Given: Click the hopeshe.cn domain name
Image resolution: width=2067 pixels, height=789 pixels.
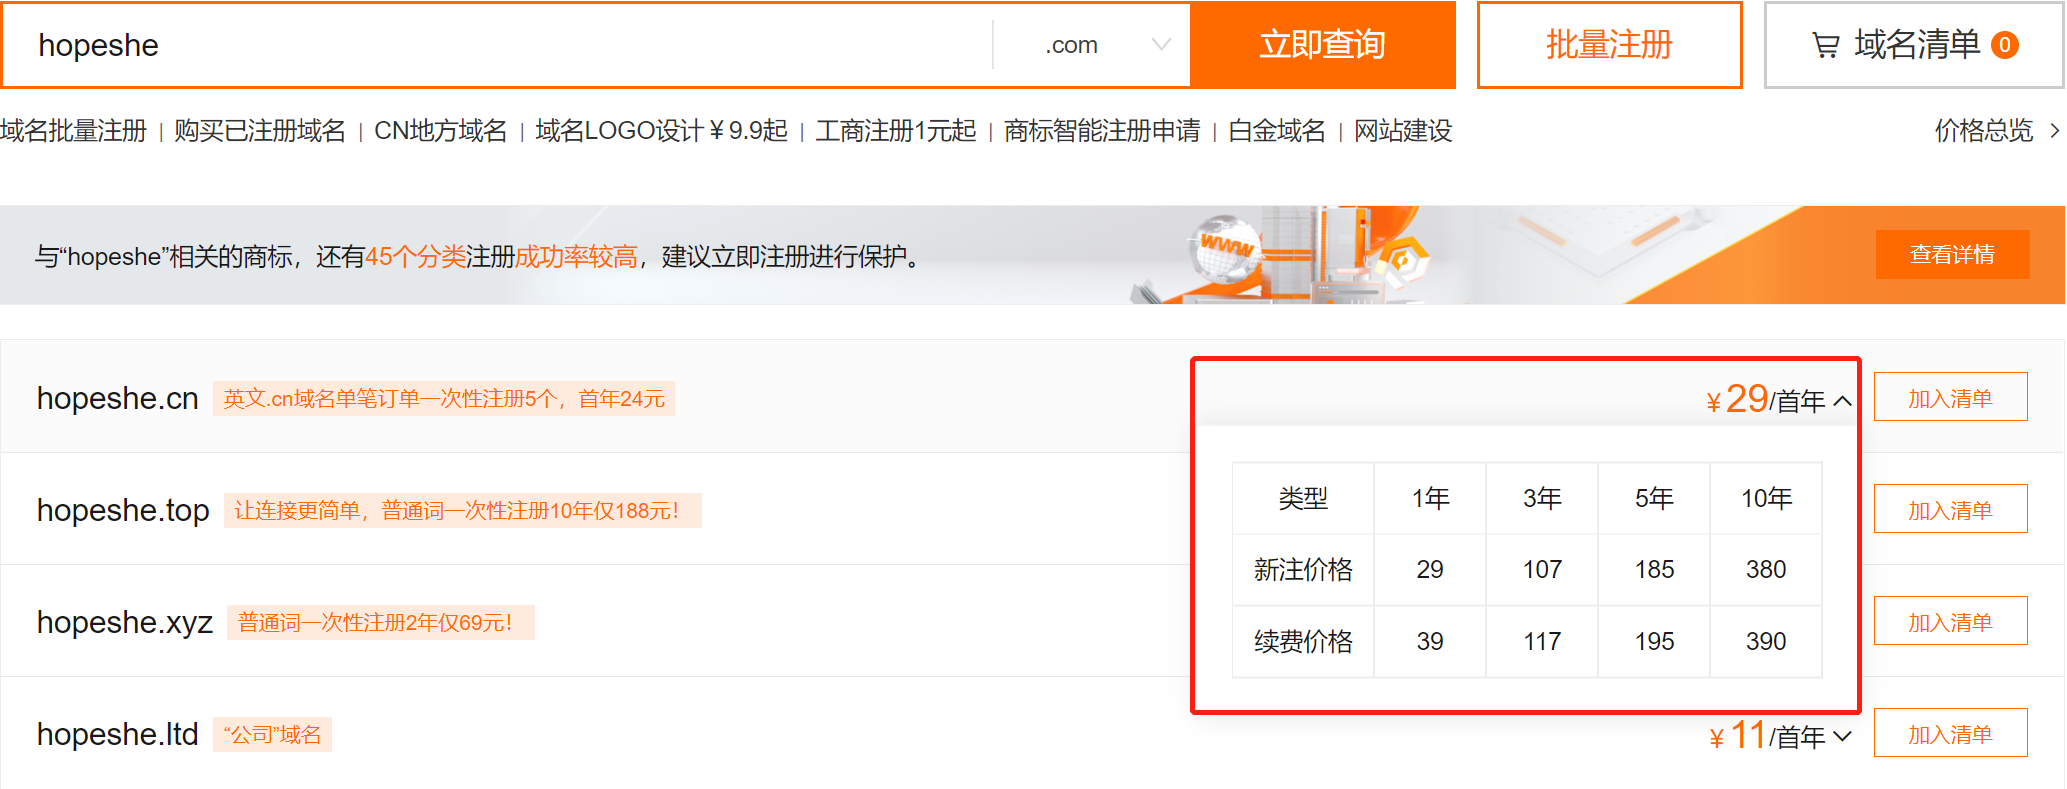Looking at the screenshot, I should tap(118, 398).
